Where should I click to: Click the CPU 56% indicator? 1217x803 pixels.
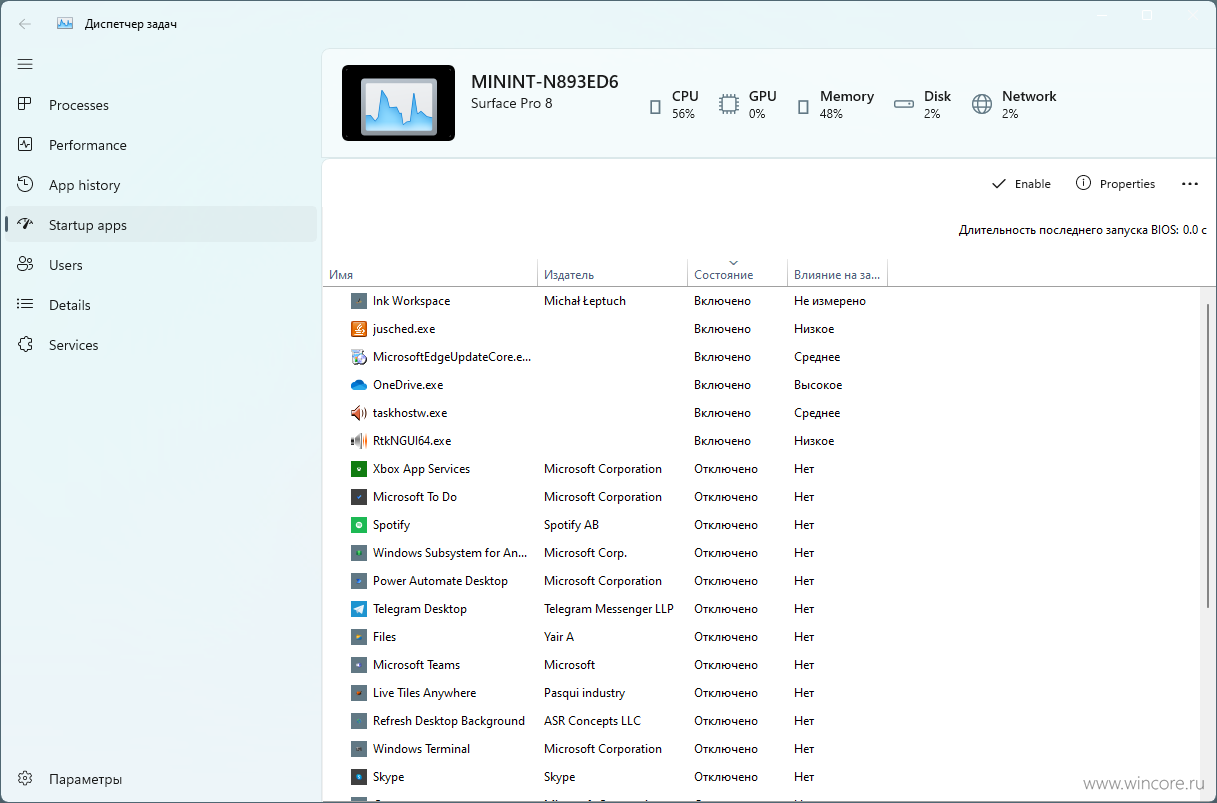673,105
